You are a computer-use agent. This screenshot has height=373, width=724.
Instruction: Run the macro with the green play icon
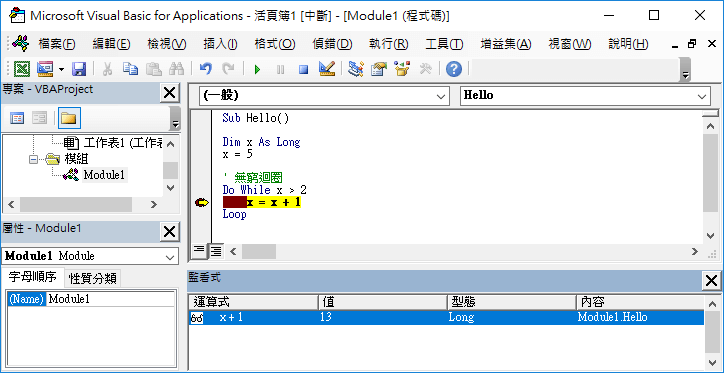[x=257, y=70]
